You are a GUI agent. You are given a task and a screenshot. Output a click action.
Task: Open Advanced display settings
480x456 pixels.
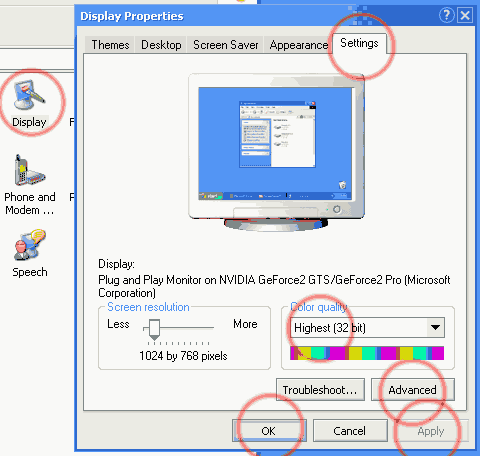[x=413, y=389]
